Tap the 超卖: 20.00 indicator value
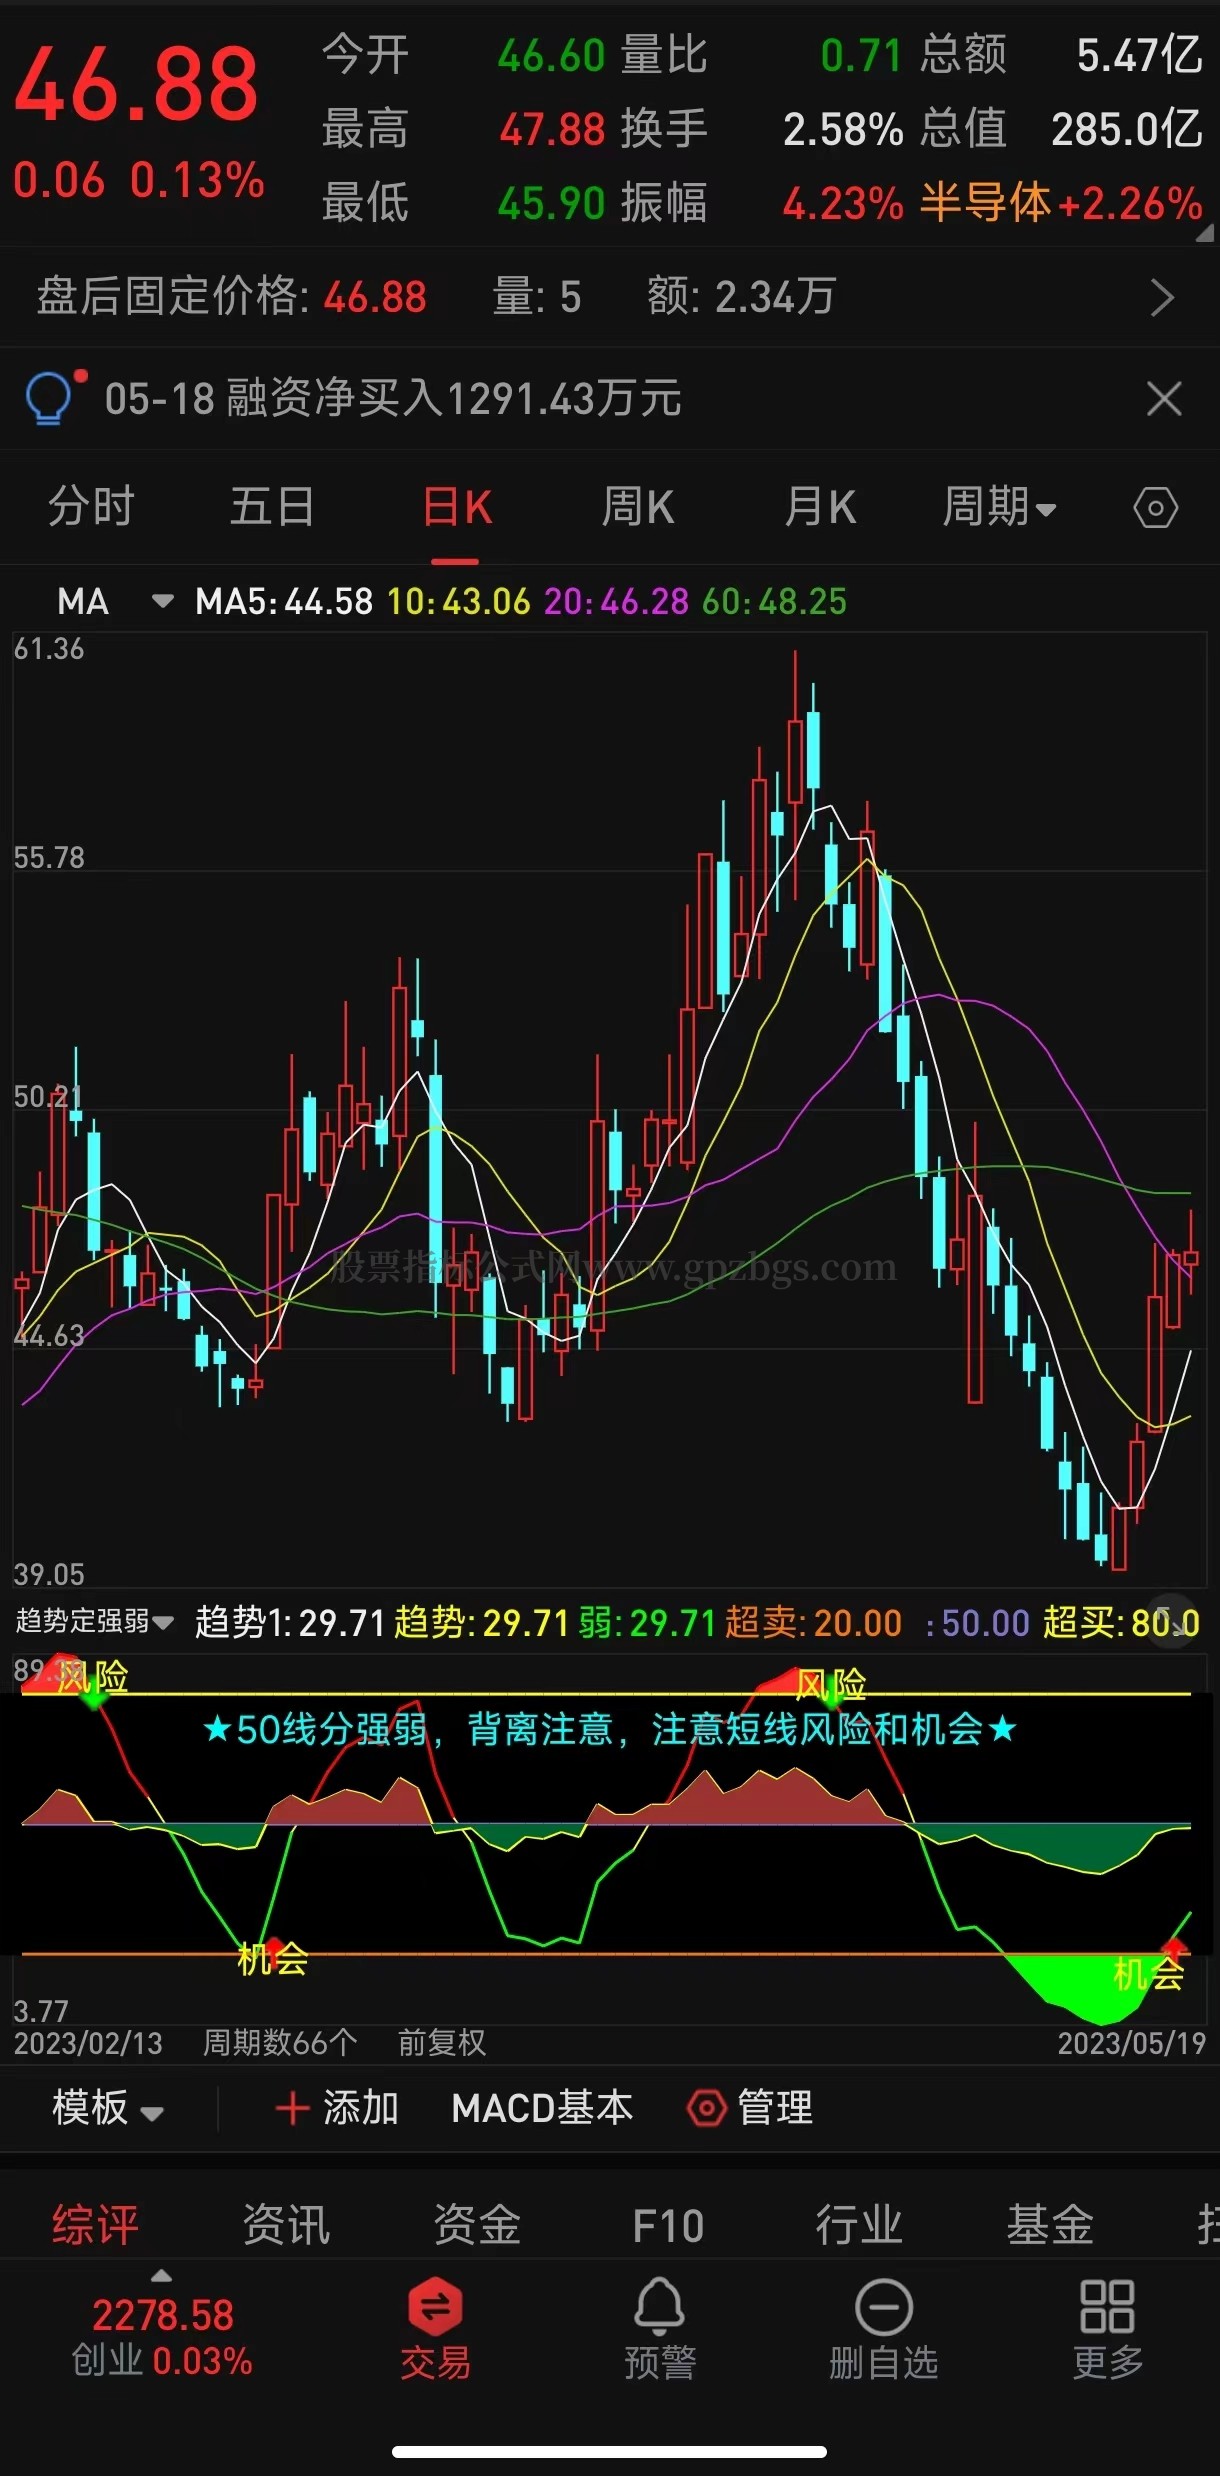Viewport: 1220px width, 2476px height. [813, 1622]
